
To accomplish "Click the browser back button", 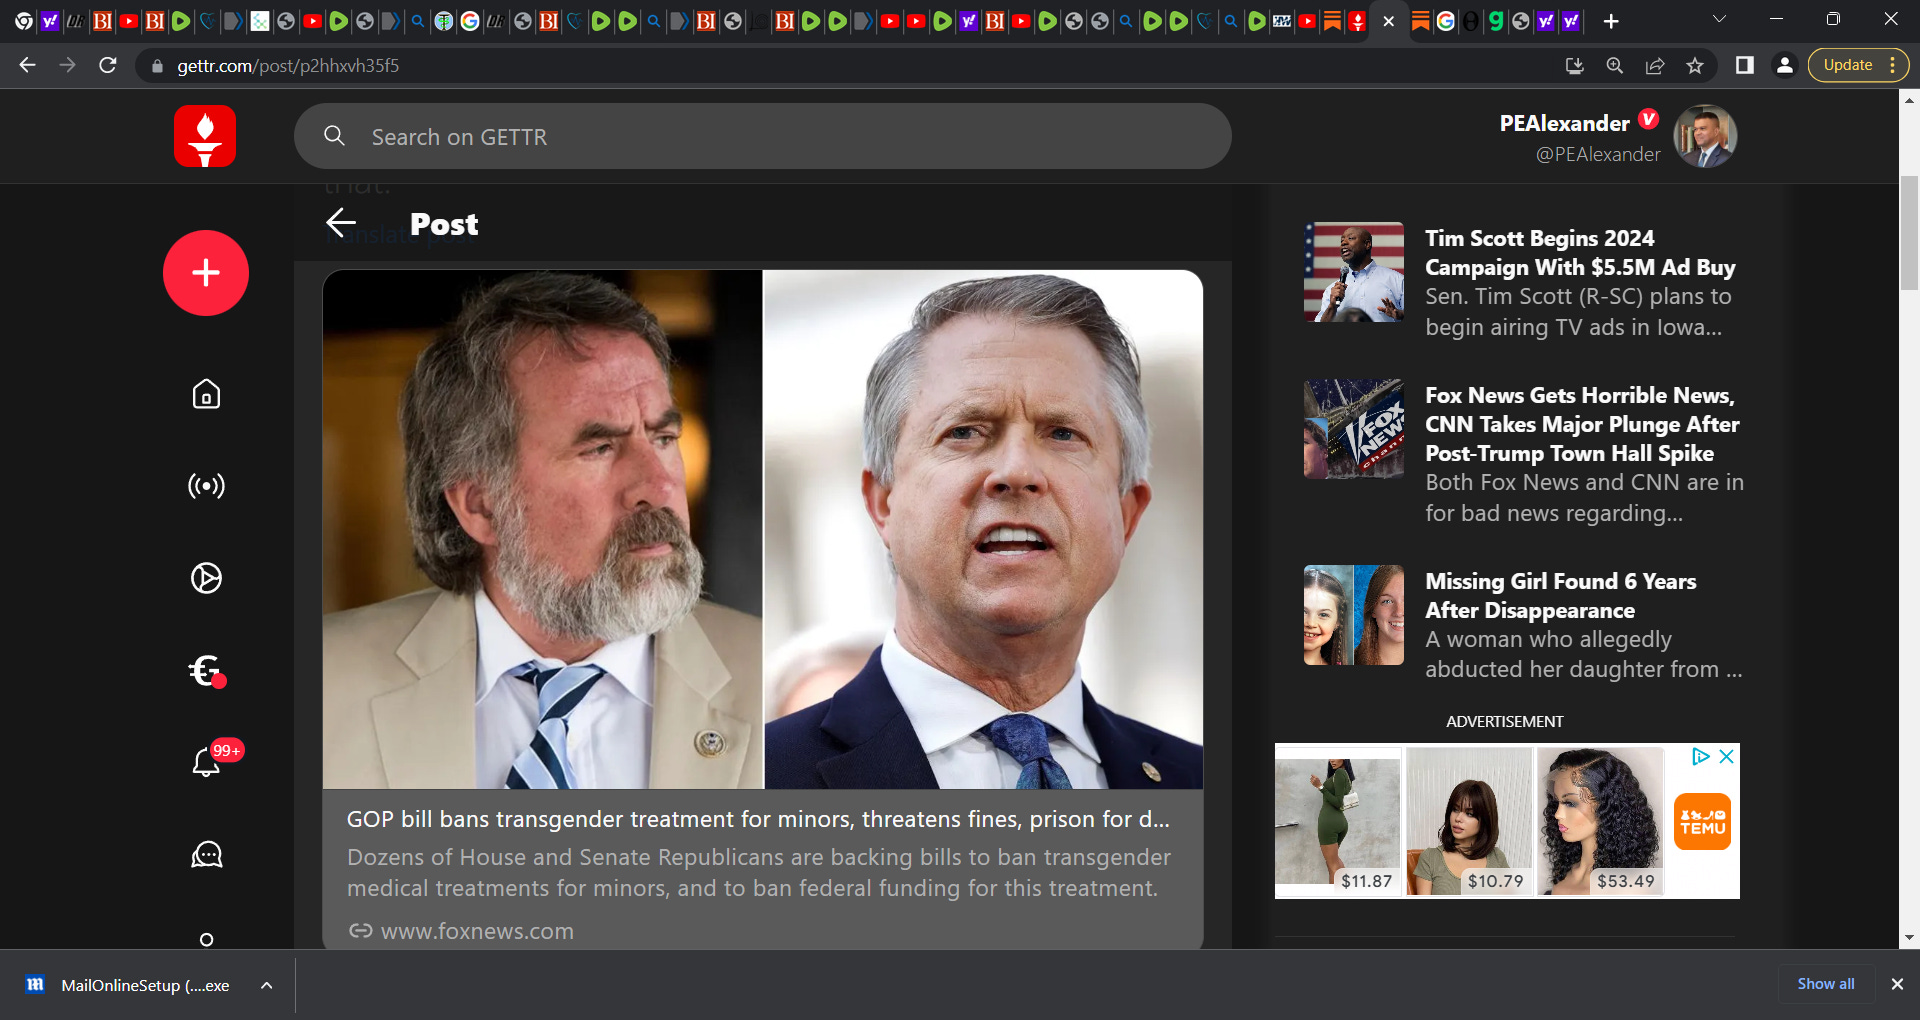I will click(27, 65).
